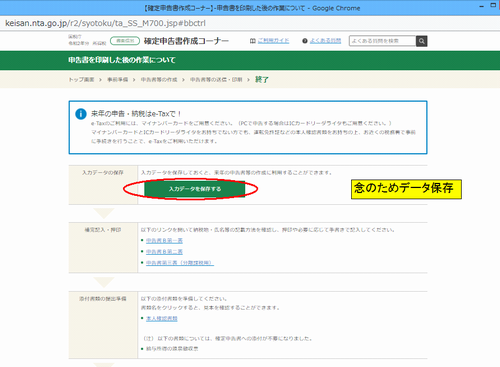The image size is (500, 367).
Task: Click the green 入力データを保存する button
Action: click(195, 189)
